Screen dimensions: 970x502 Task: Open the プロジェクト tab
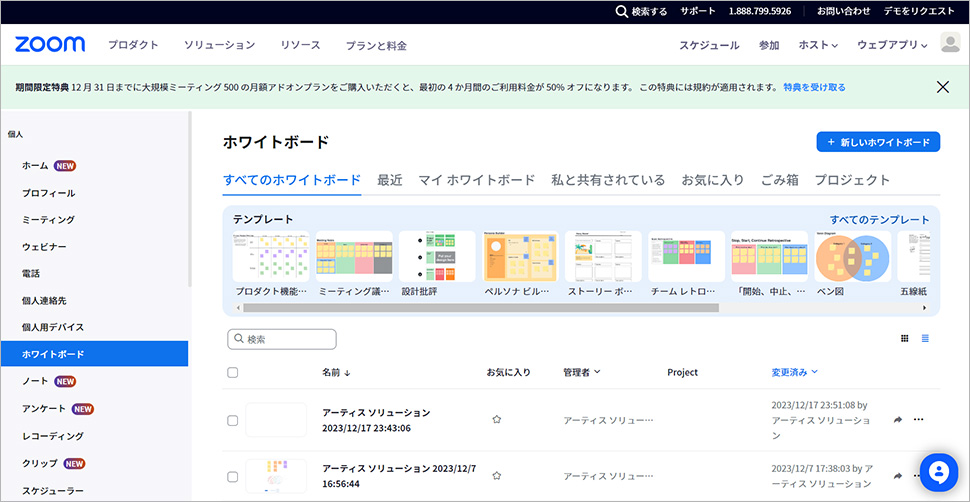852,180
